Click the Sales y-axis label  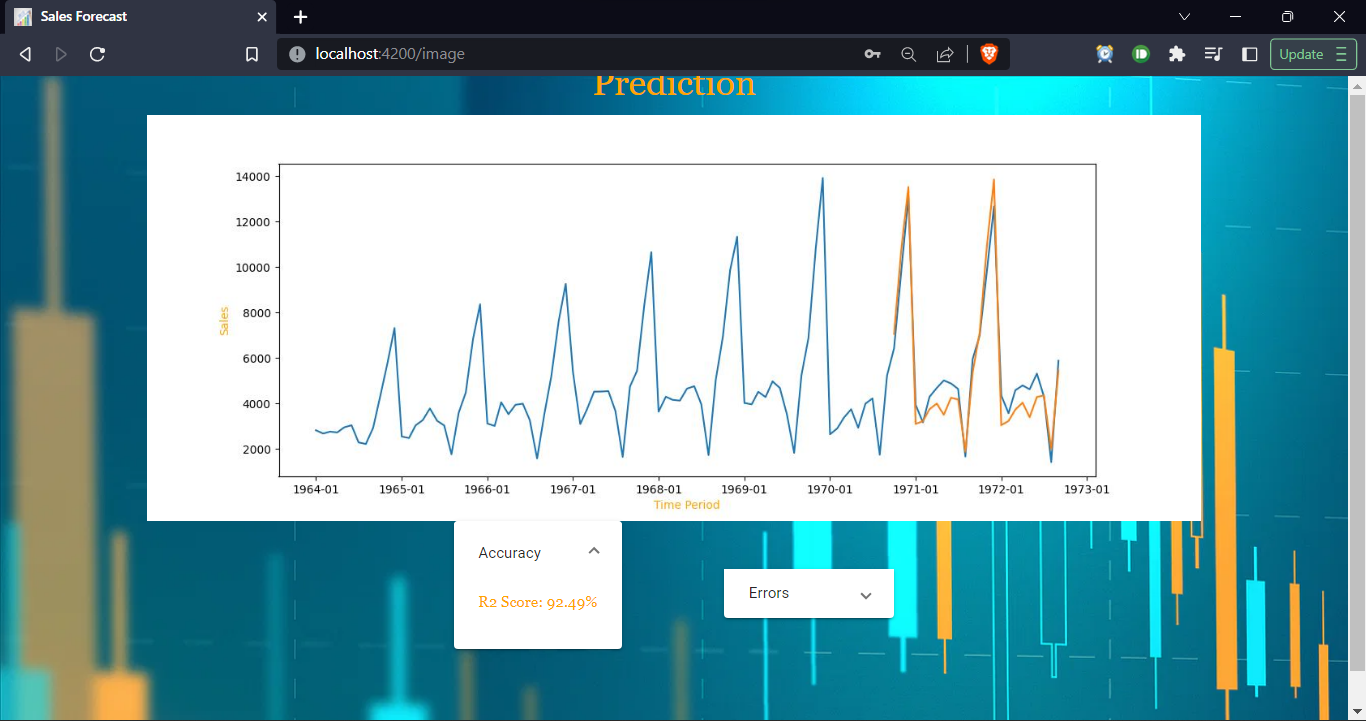click(x=224, y=321)
